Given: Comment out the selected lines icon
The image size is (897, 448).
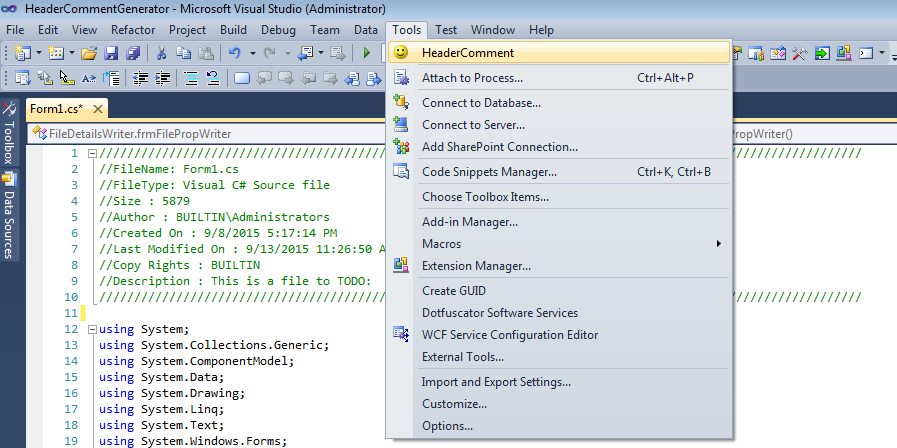Looking at the screenshot, I should tap(190, 78).
